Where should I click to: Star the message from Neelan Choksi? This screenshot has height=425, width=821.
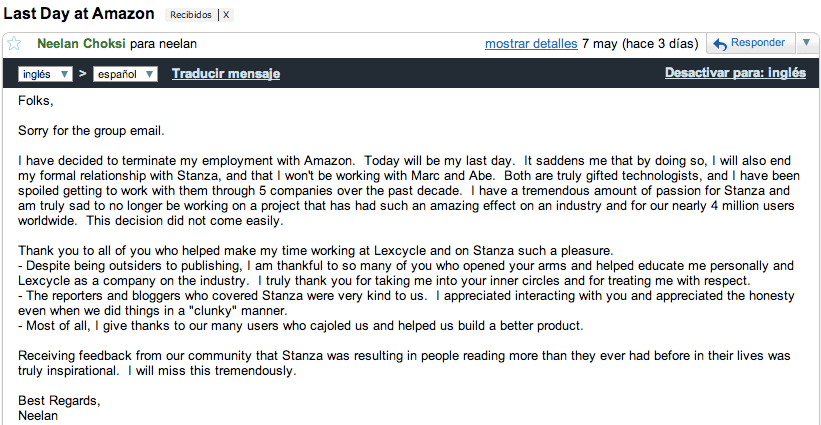14,43
